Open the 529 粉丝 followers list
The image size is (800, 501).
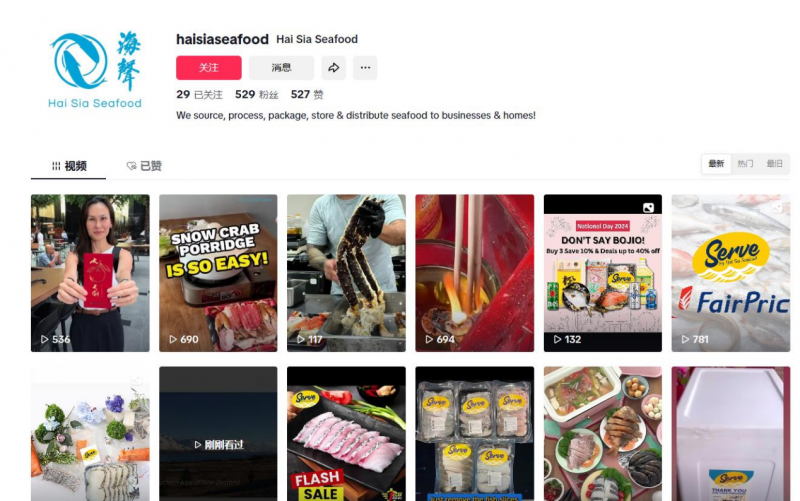[x=257, y=94]
